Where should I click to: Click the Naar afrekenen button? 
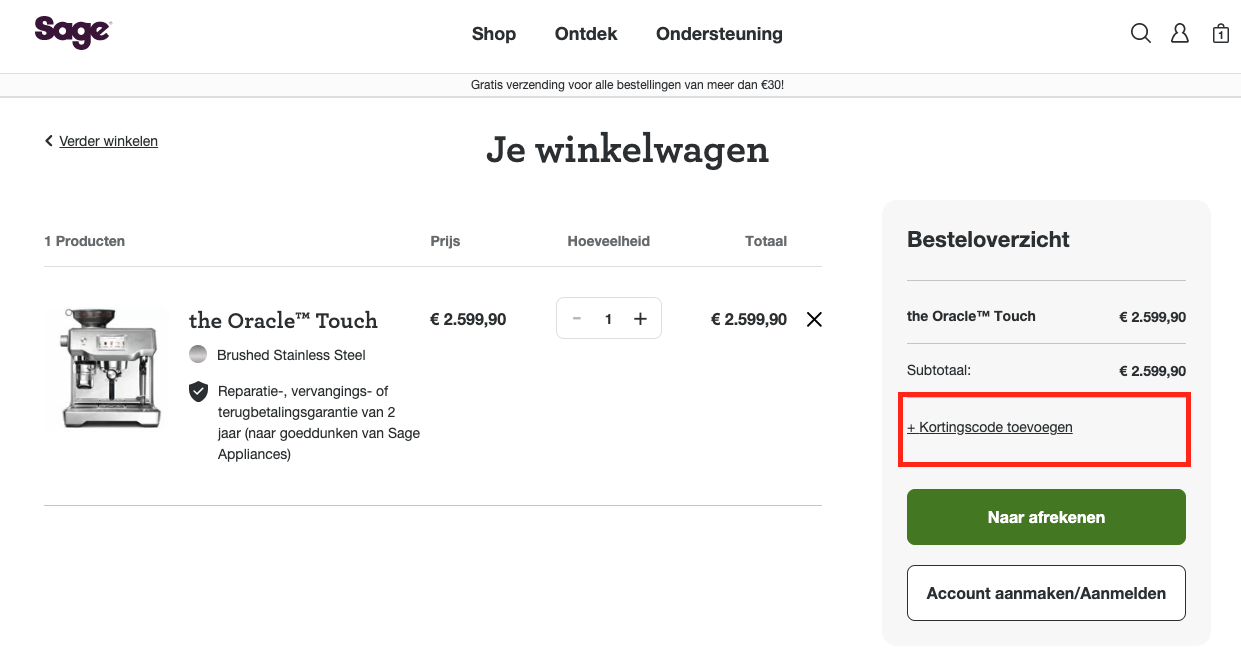tap(1046, 517)
